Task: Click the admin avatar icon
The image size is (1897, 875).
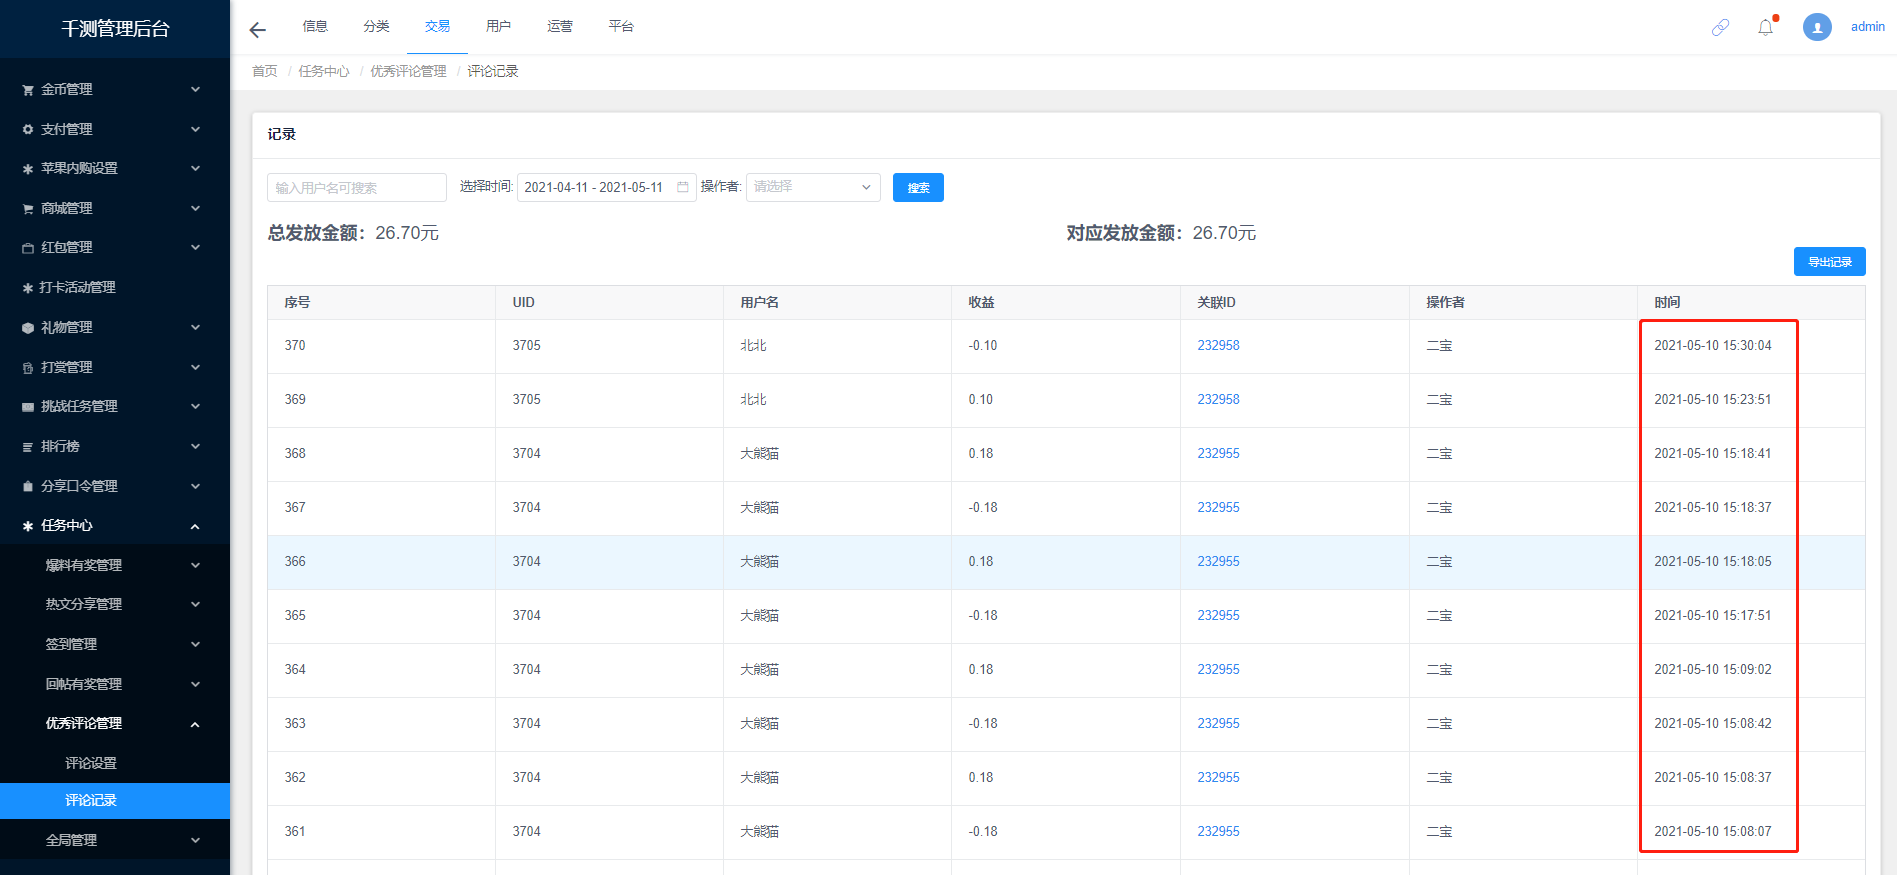Action: pos(1817,27)
